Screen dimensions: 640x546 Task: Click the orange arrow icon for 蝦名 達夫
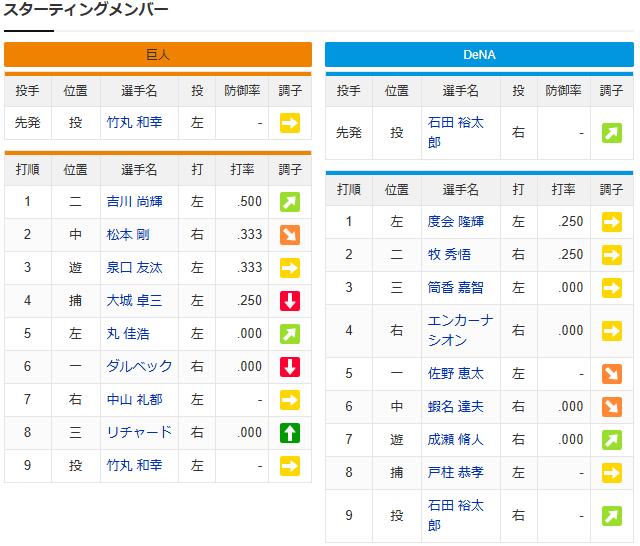612,407
